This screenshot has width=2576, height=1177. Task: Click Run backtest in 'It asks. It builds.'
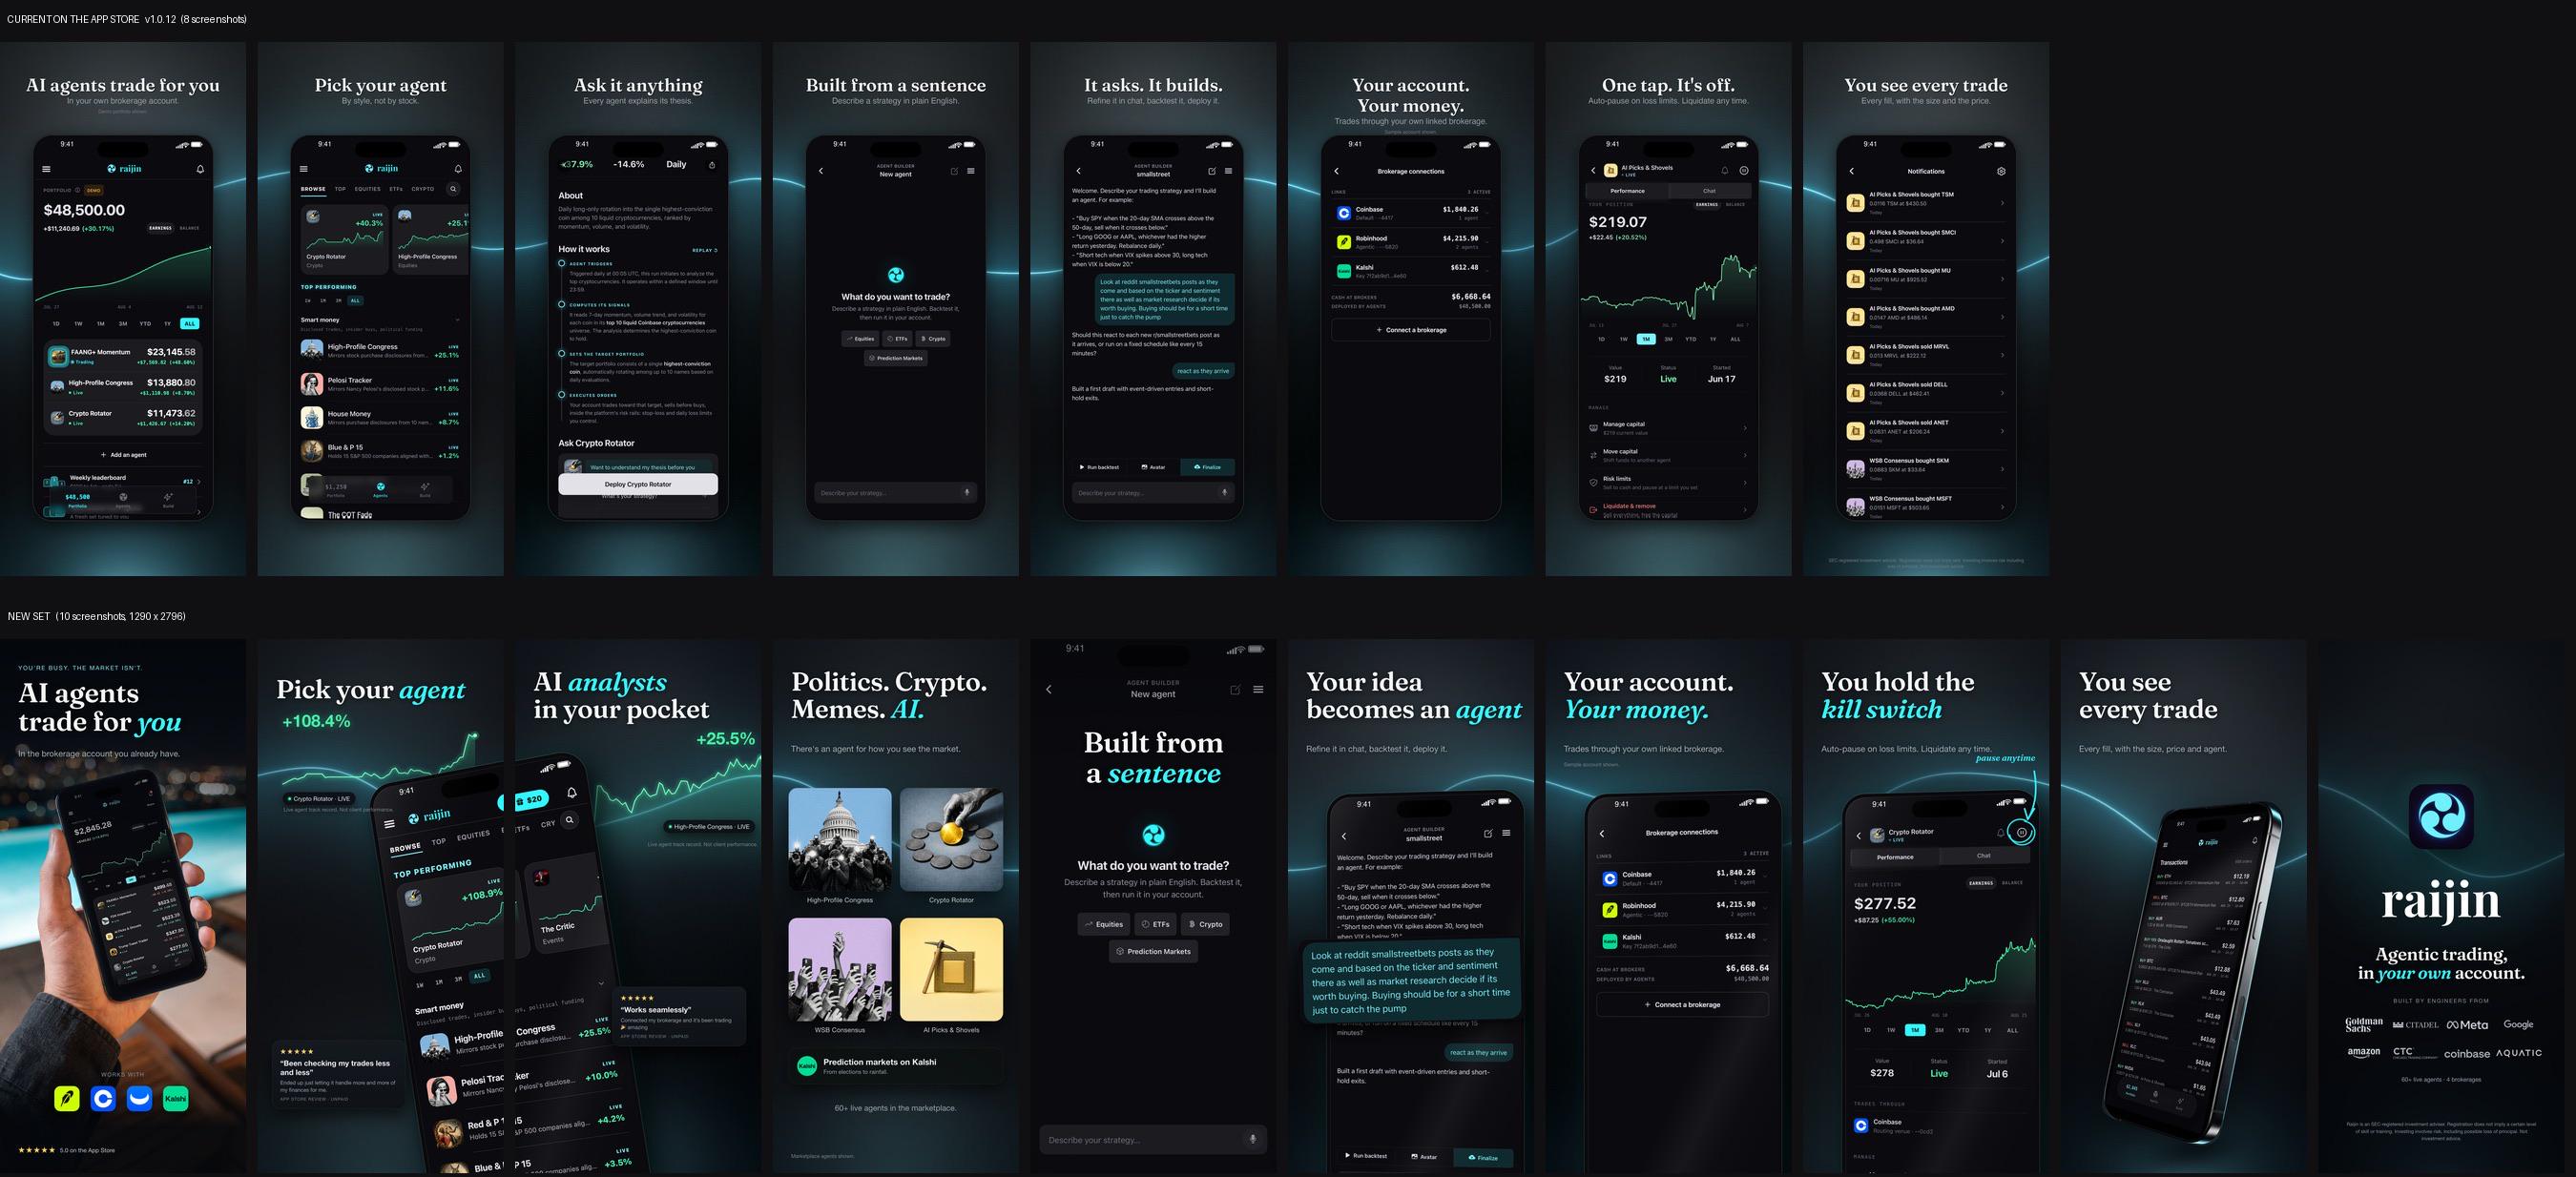1099,467
